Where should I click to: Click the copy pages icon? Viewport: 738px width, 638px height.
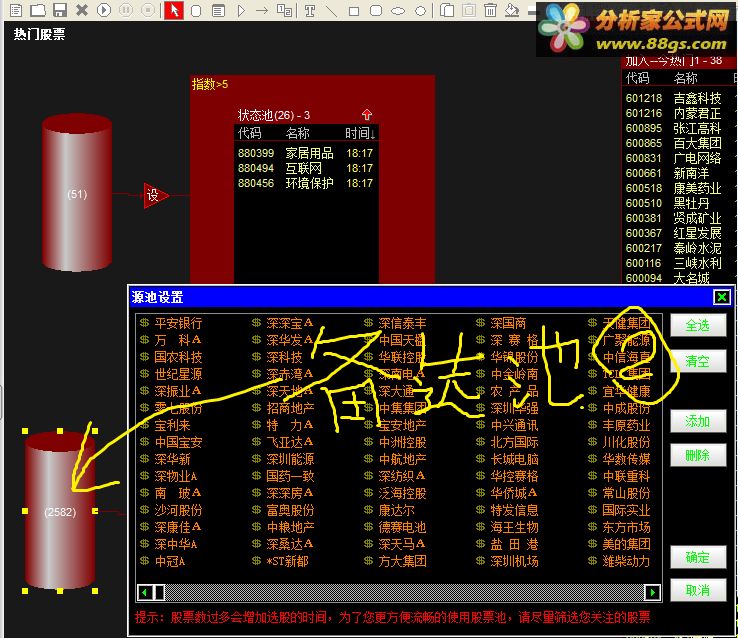tap(447, 10)
